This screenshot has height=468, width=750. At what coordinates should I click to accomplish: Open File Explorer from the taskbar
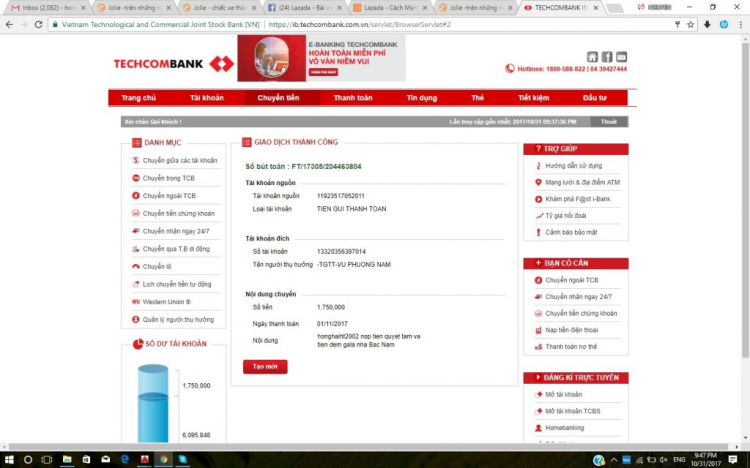67,459
